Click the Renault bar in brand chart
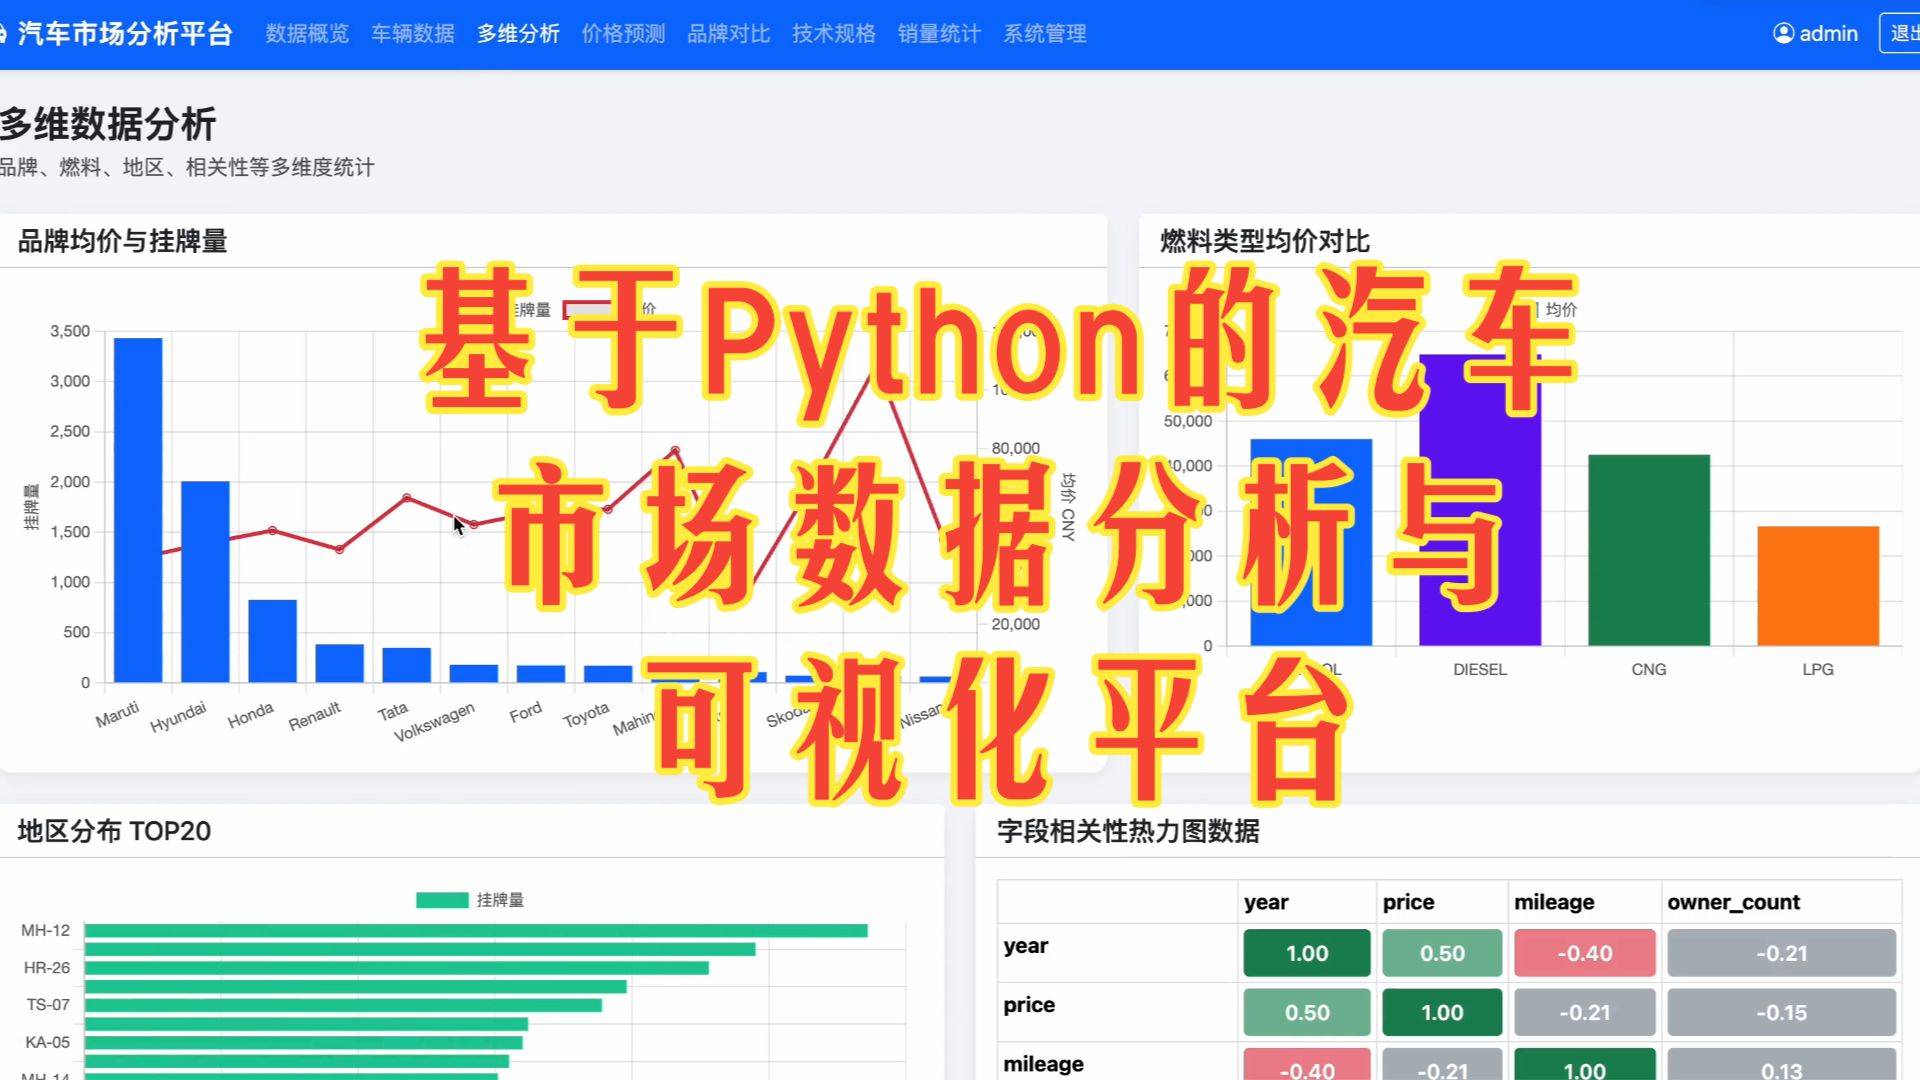The height and width of the screenshot is (1080, 1920). [339, 663]
